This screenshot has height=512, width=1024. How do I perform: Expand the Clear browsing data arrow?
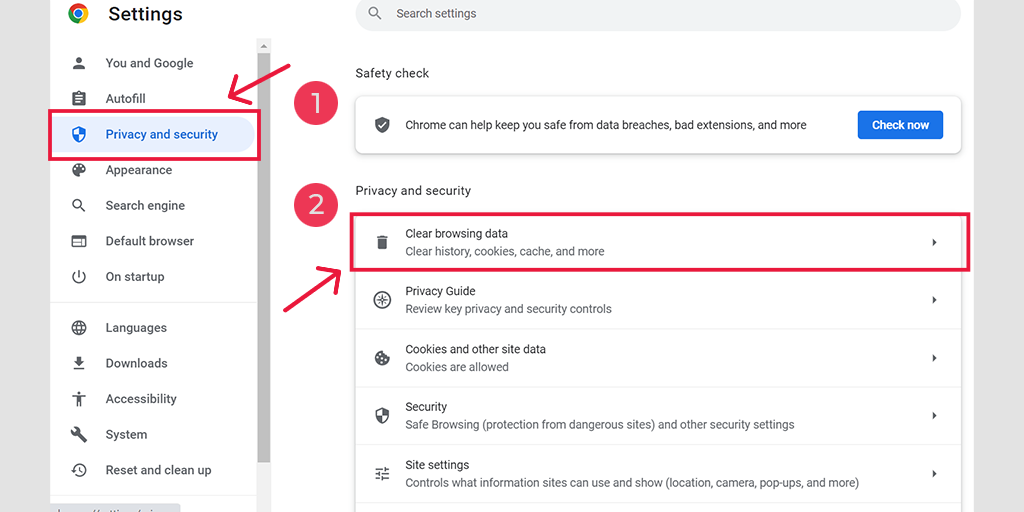click(x=934, y=242)
